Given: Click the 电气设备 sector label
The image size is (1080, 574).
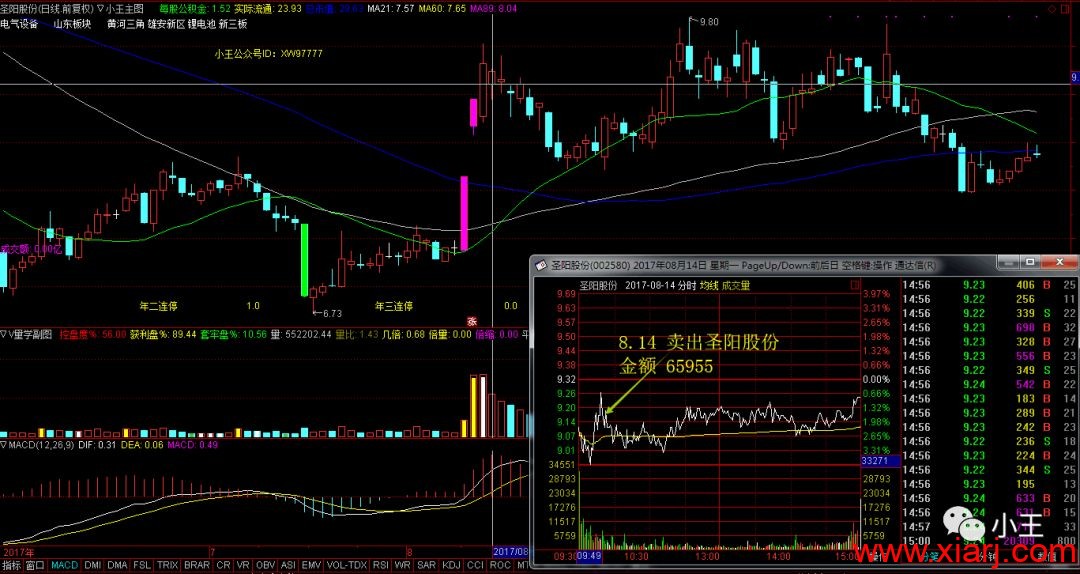Looking at the screenshot, I should 19,23.
